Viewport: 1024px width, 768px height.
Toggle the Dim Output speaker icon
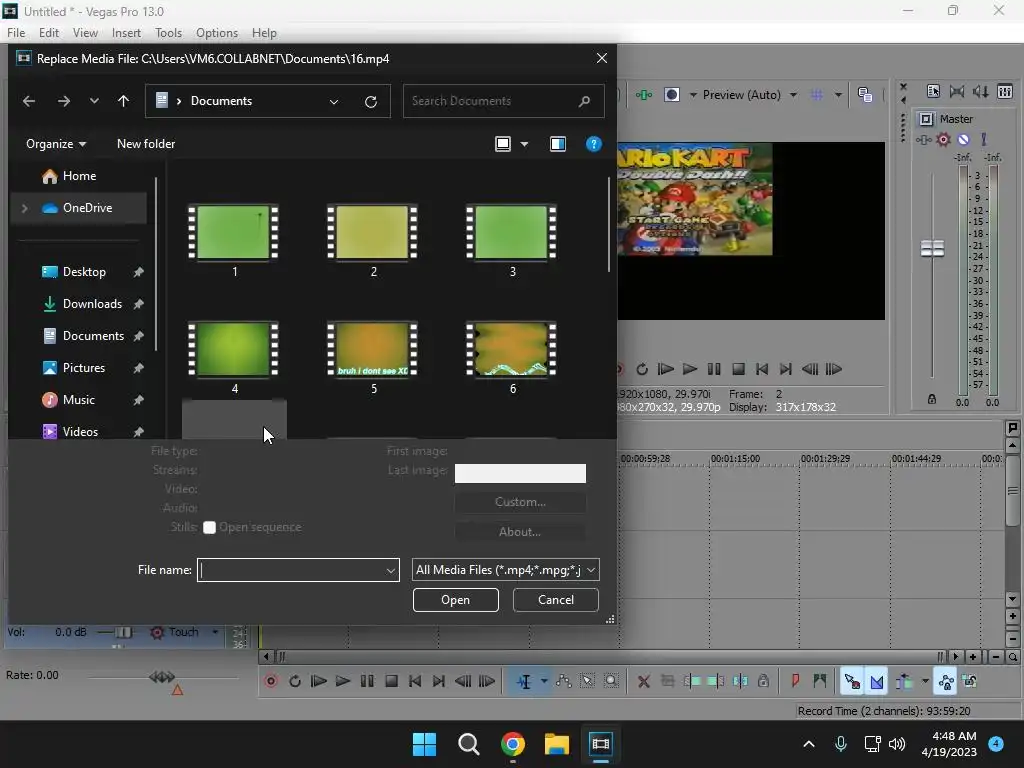pyautogui.click(x=980, y=91)
